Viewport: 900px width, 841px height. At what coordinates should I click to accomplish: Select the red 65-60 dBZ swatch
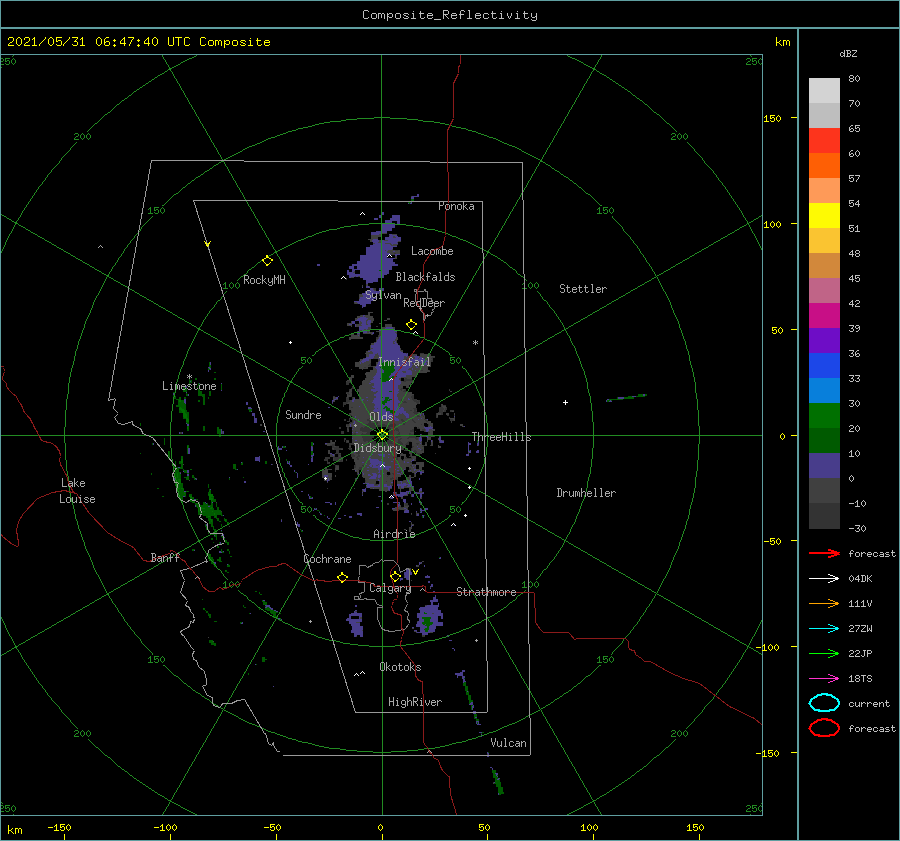[x=824, y=141]
